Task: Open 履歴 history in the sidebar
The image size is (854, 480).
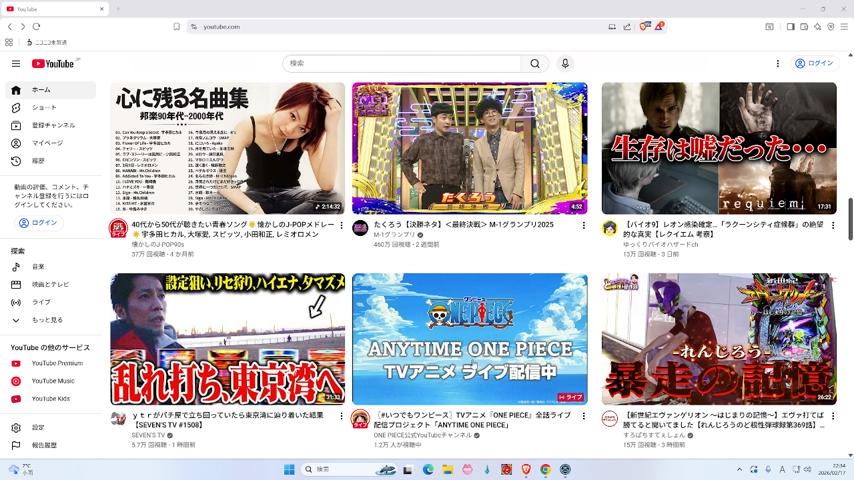Action: tap(51, 161)
